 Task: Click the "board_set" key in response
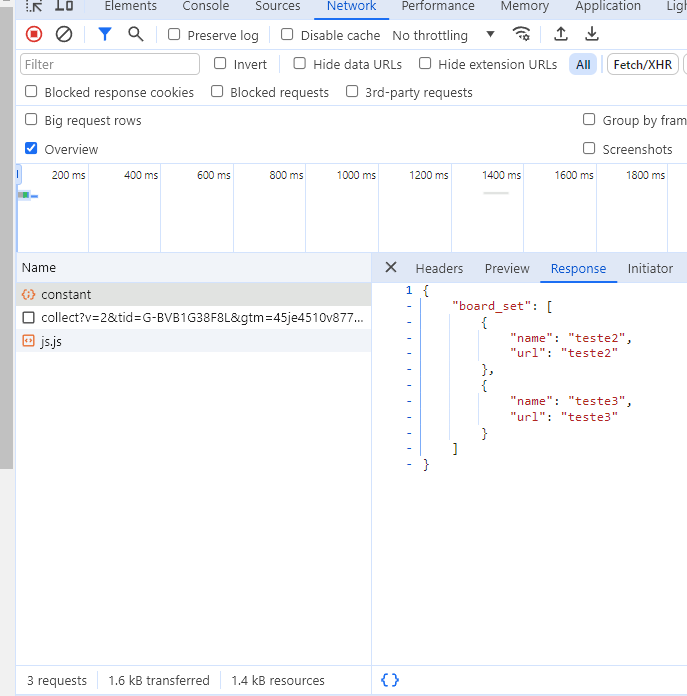coord(491,306)
